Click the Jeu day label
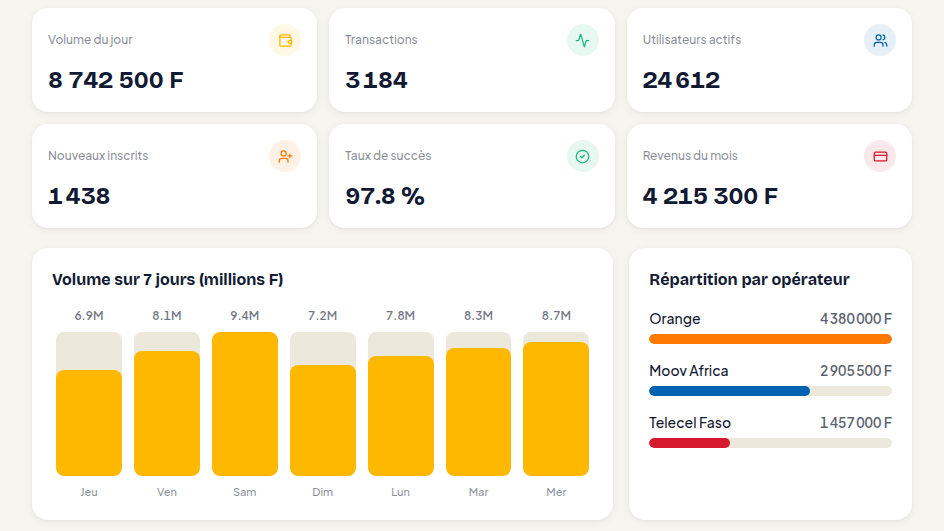The height and width of the screenshot is (531, 944). 89,492
